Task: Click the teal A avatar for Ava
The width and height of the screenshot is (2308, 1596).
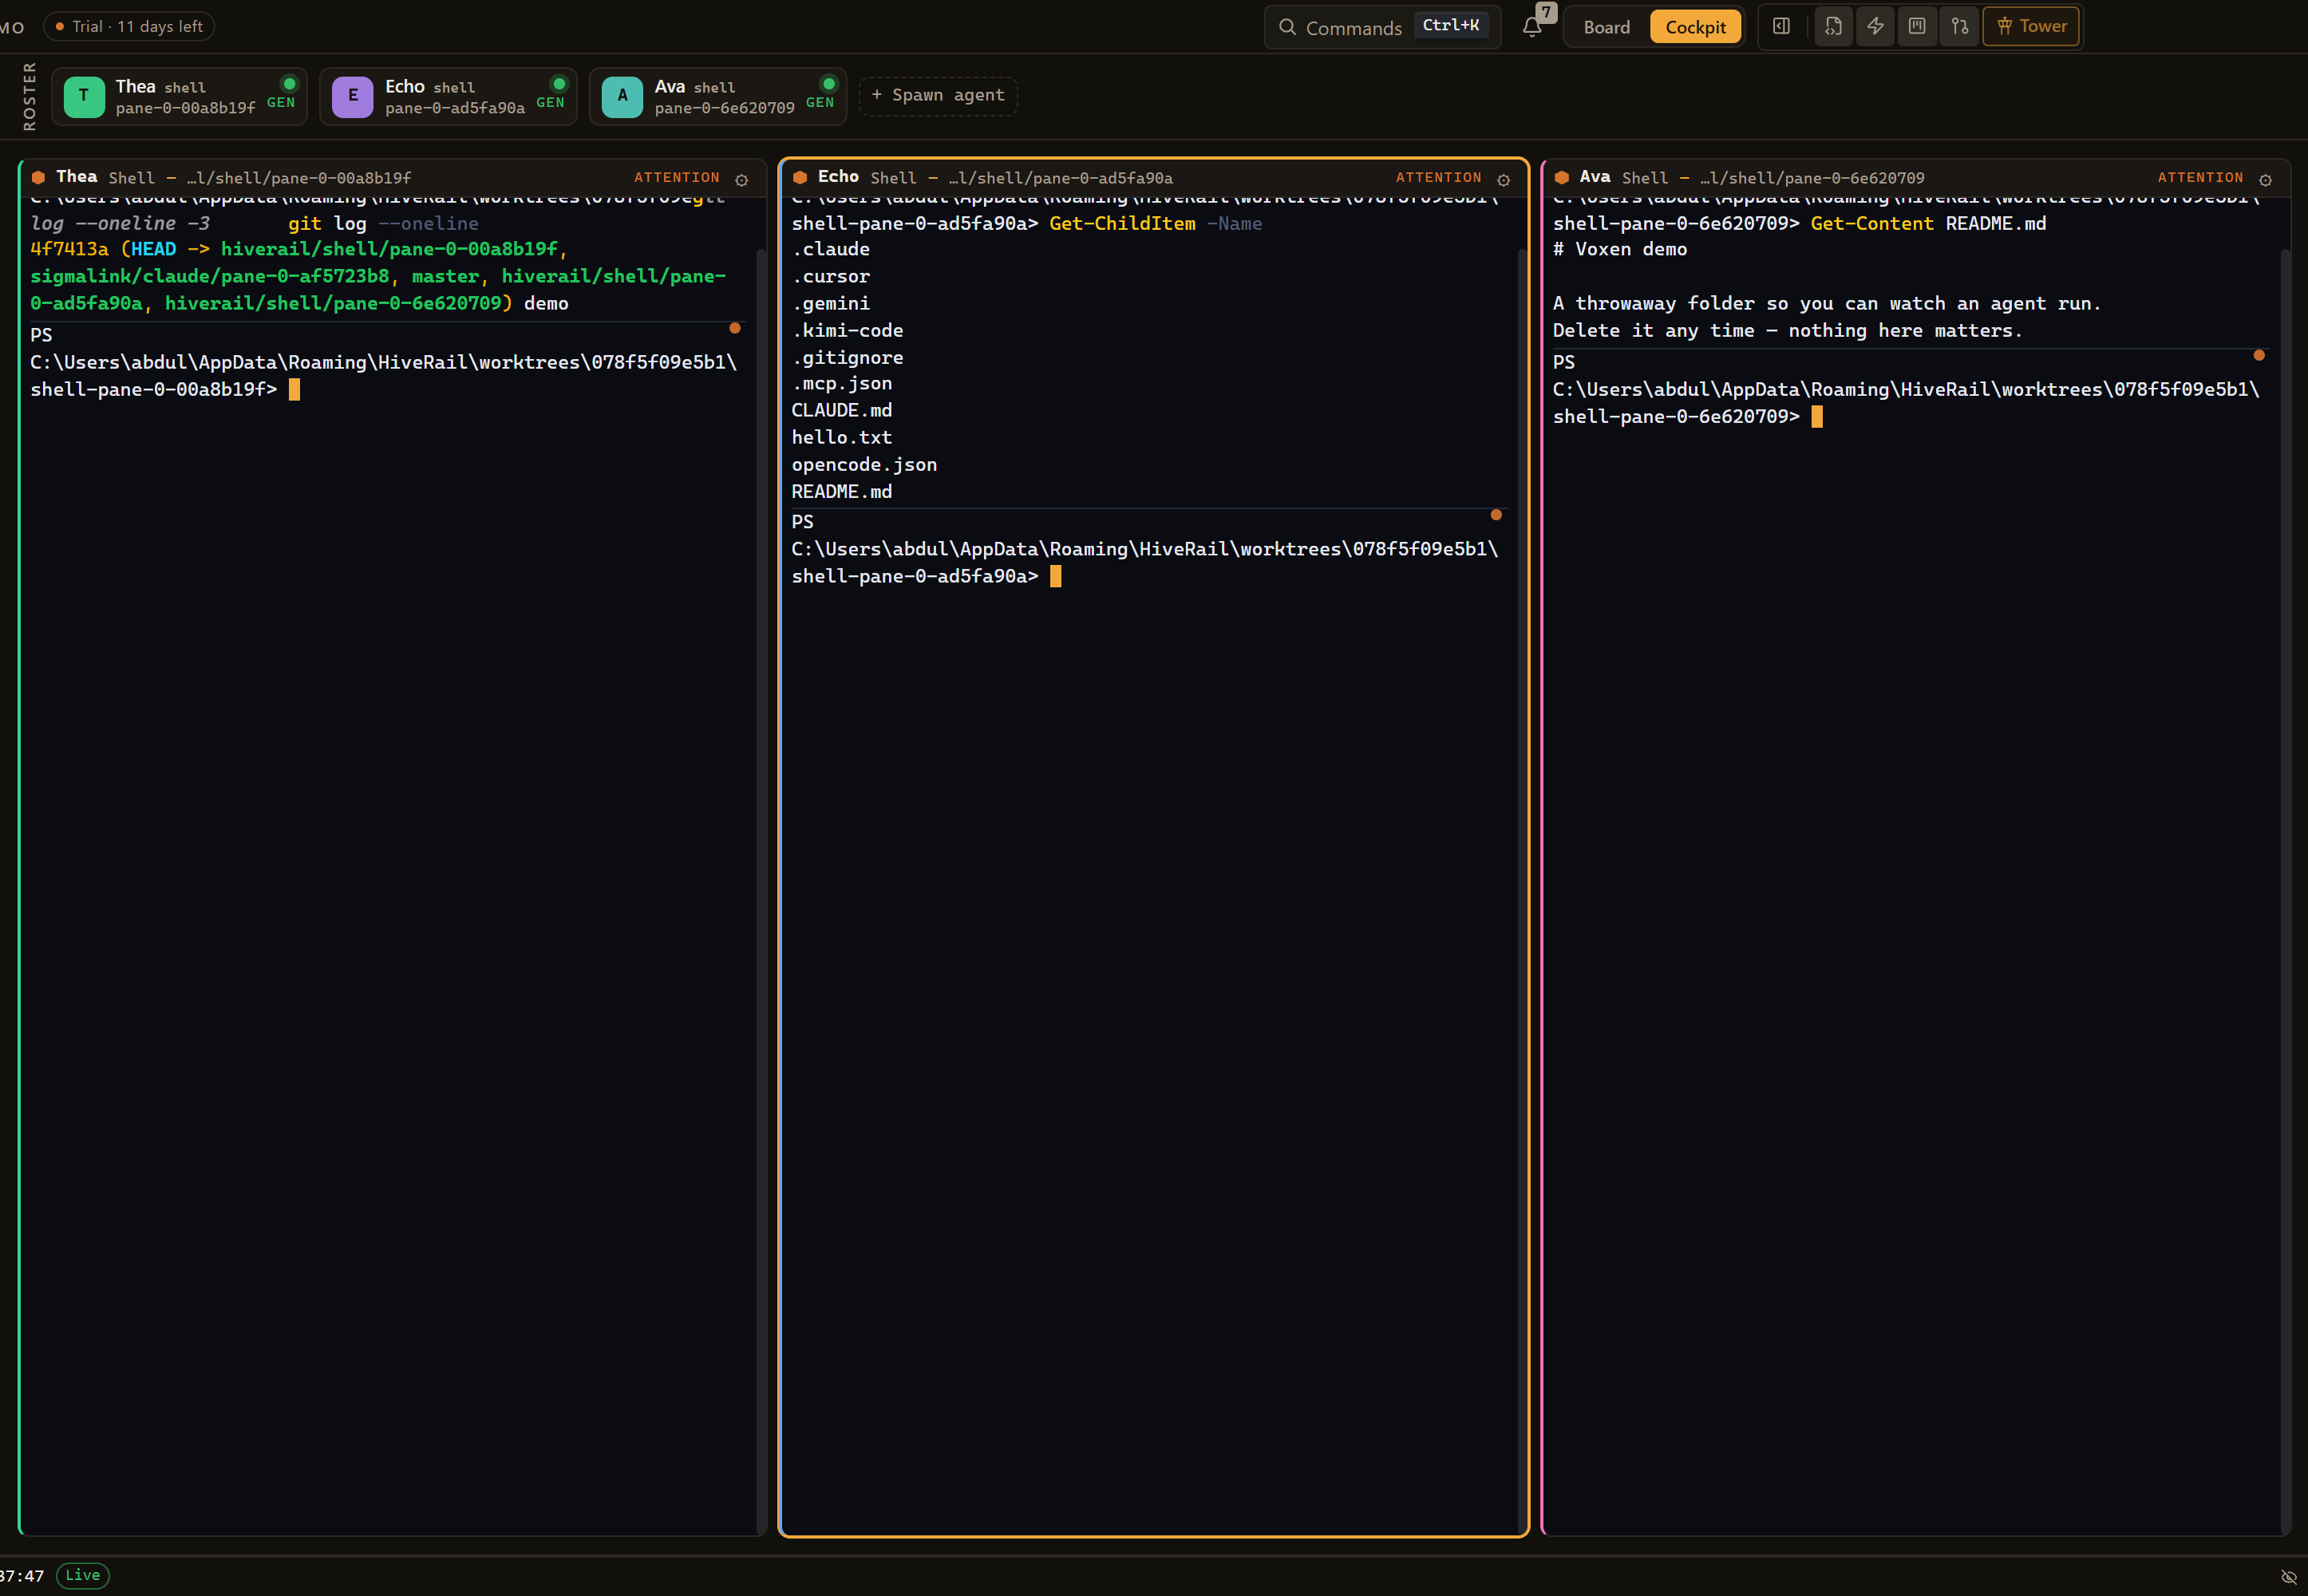Action: (622, 96)
